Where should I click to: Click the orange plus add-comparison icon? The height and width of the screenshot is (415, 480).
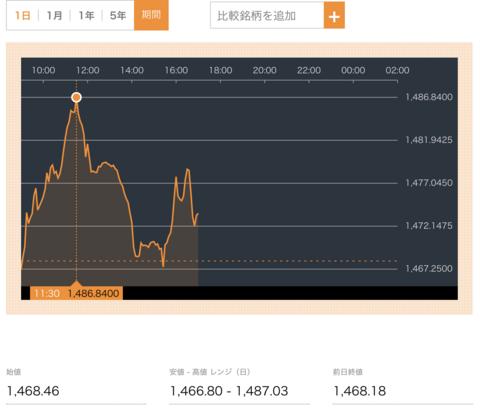click(x=334, y=15)
